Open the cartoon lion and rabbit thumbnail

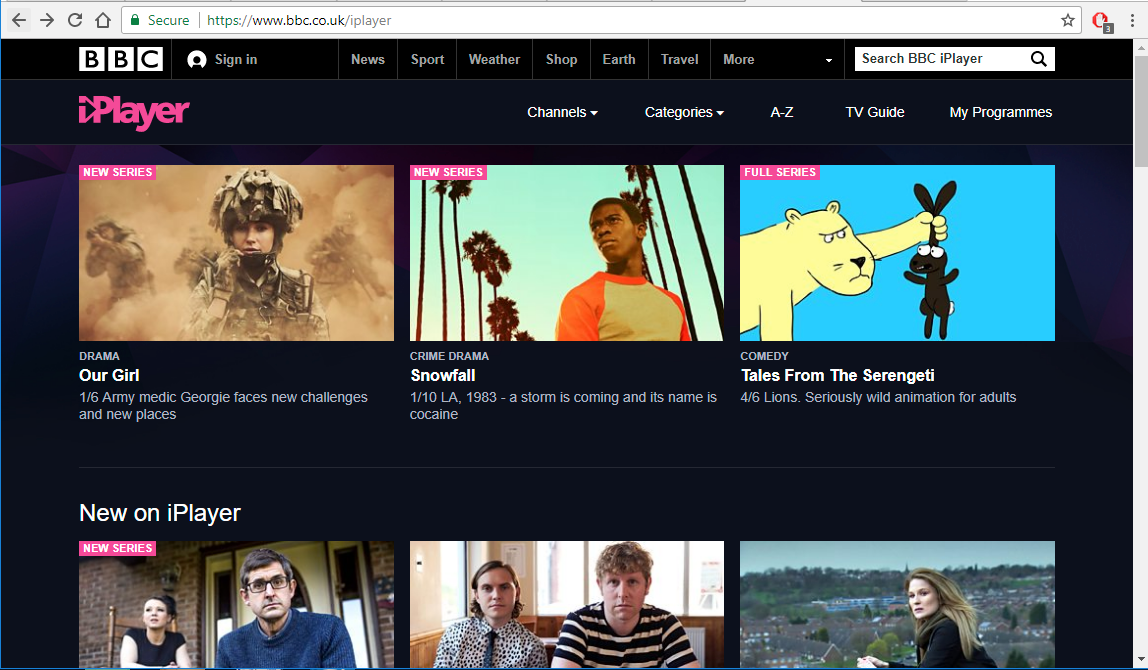tap(898, 253)
